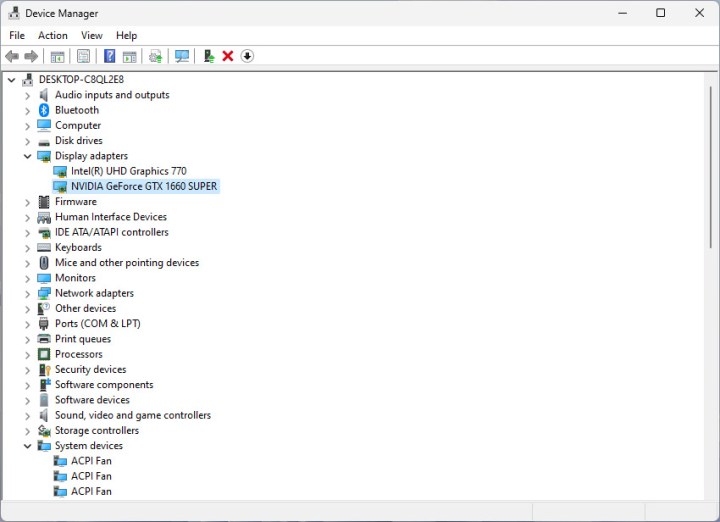Expand the Network adapters category
Screen dimensions: 720x522
click(x=28, y=293)
